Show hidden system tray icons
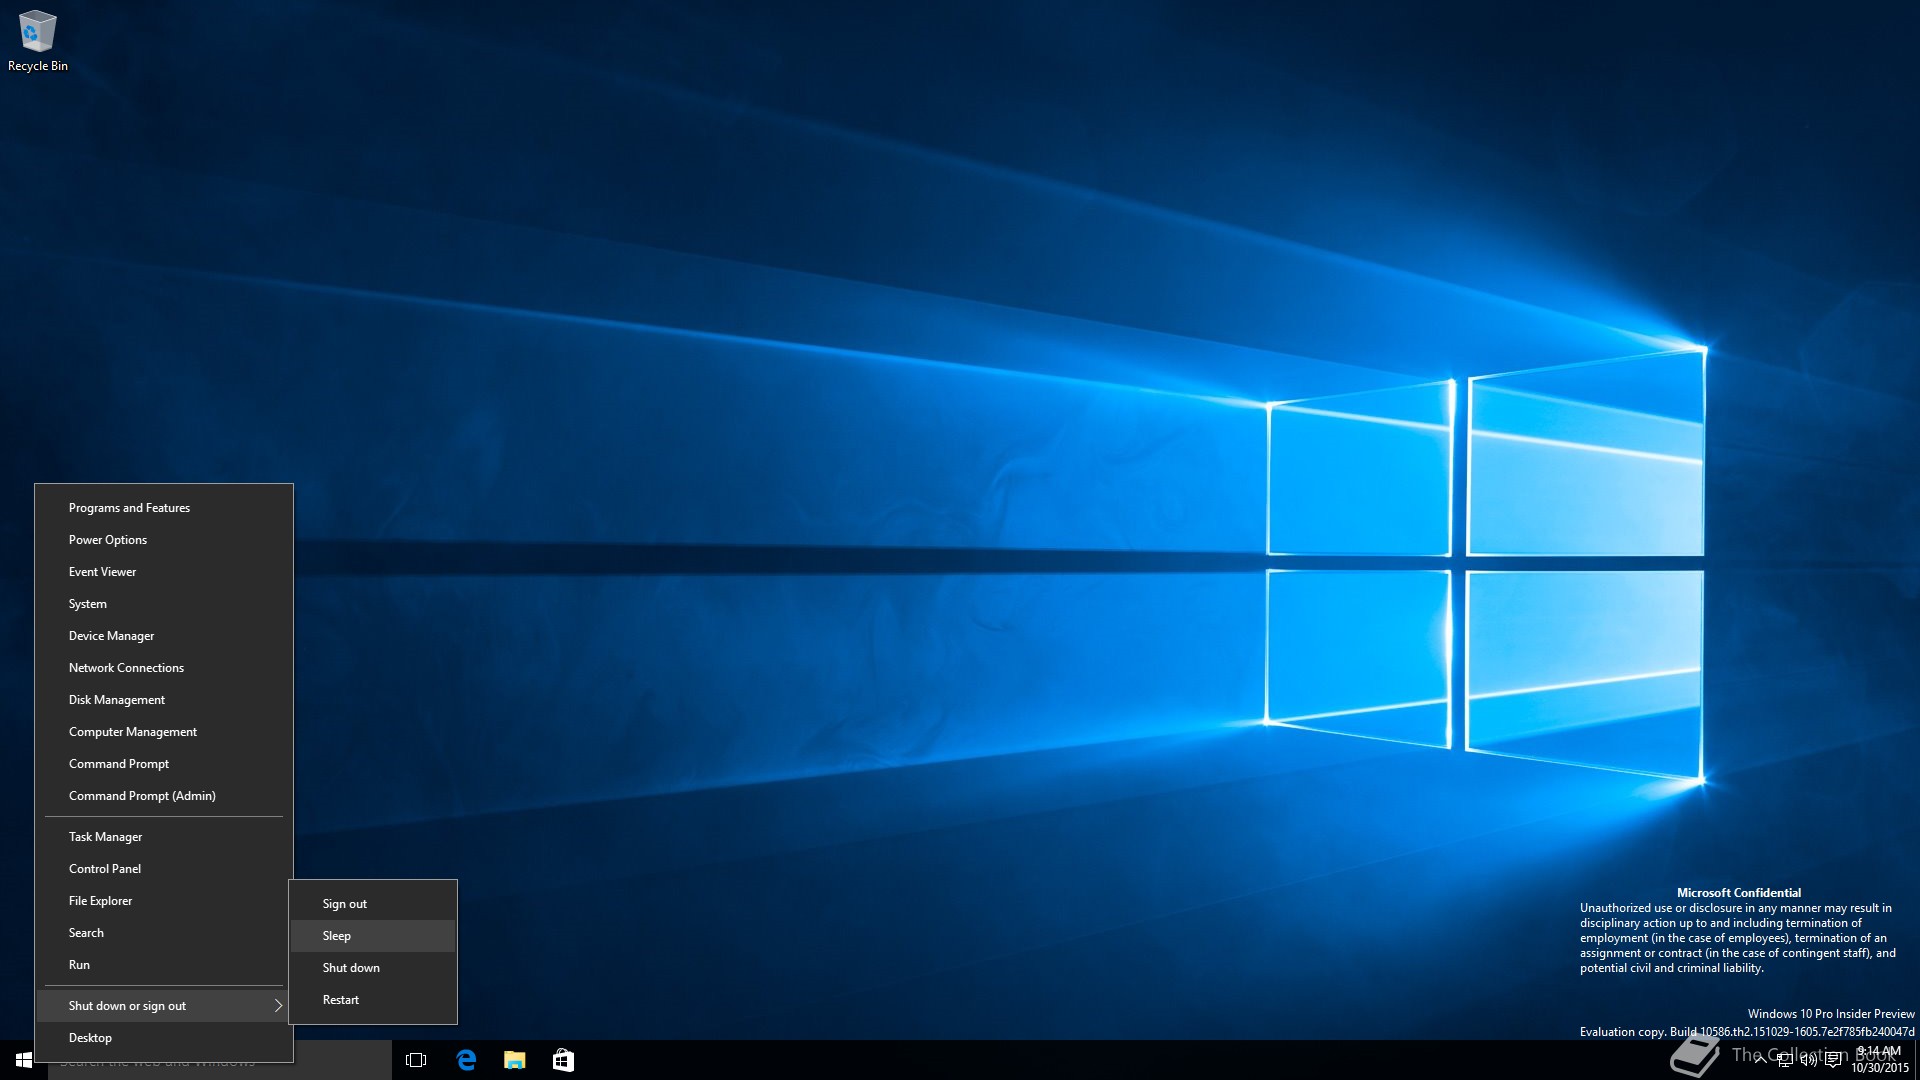 pyautogui.click(x=1760, y=1060)
